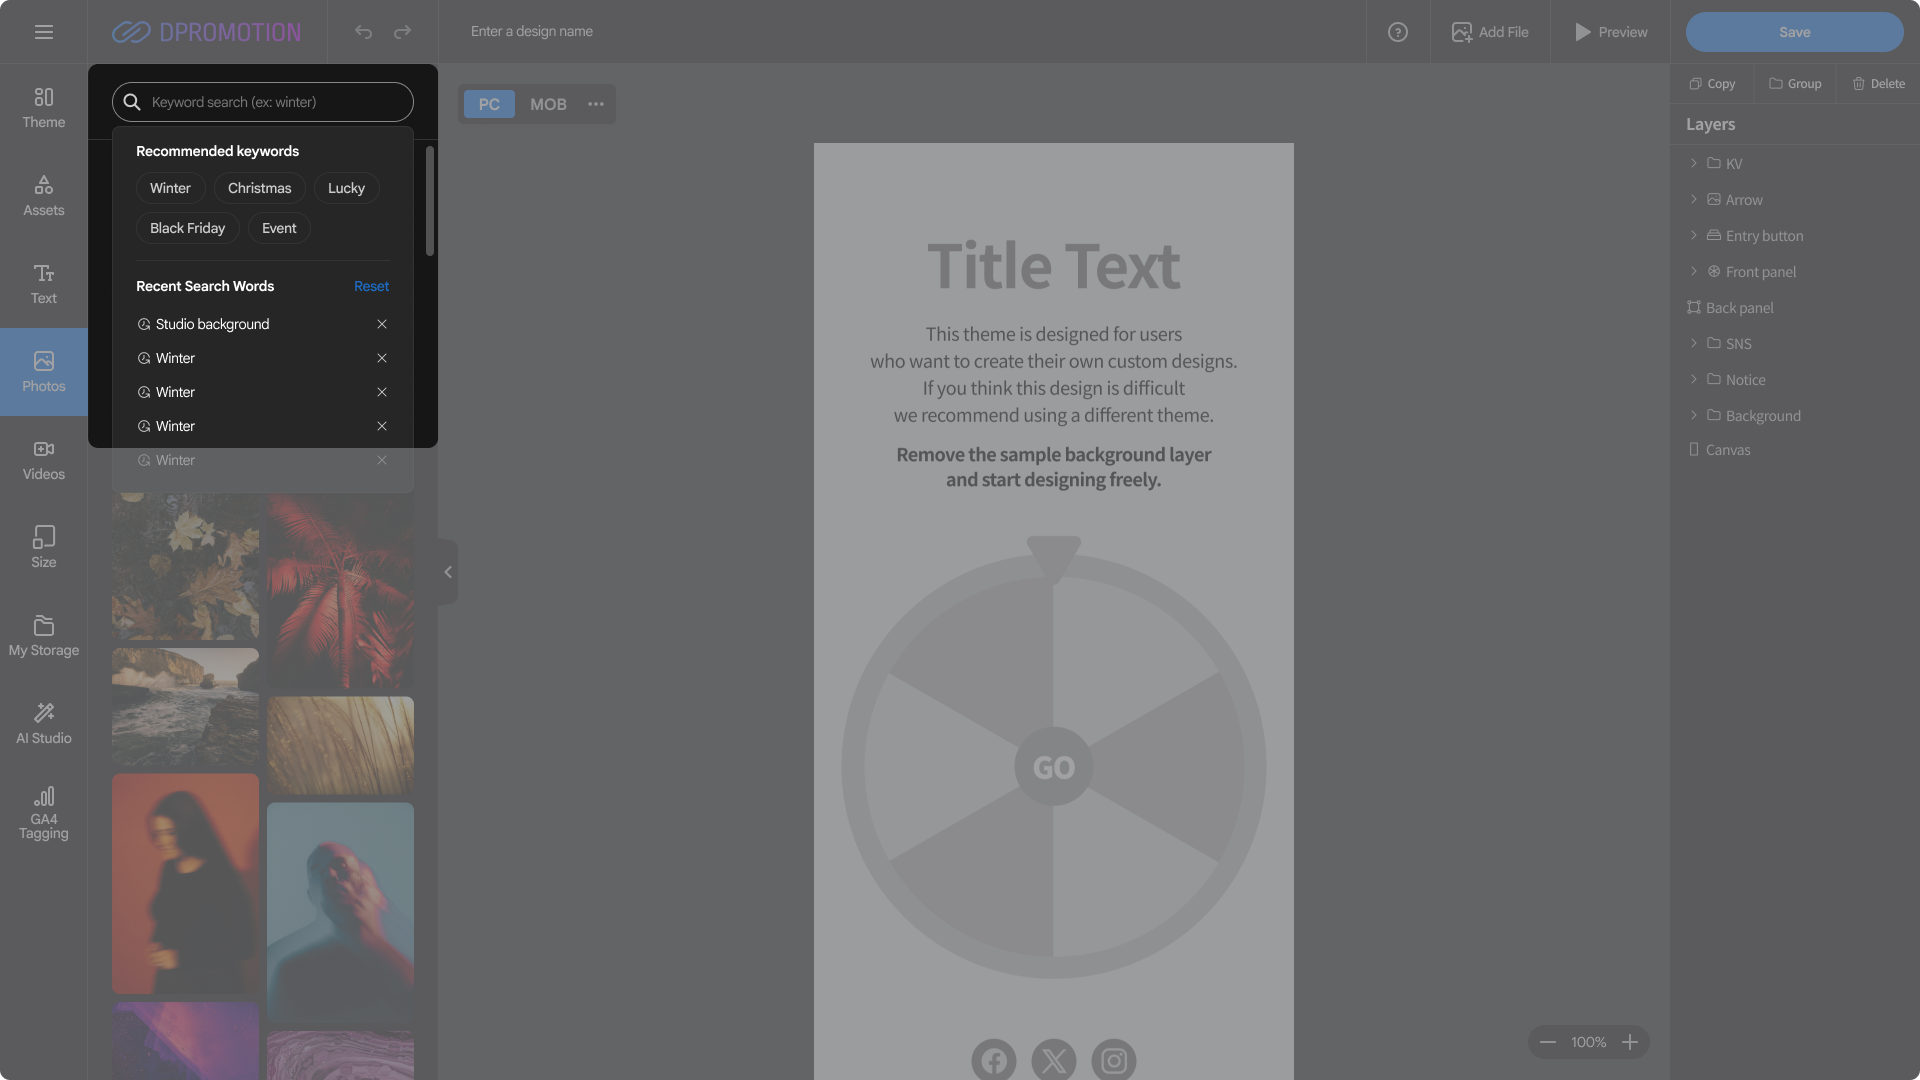Remove the Studio background recent search
The image size is (1920, 1080).
point(382,324)
